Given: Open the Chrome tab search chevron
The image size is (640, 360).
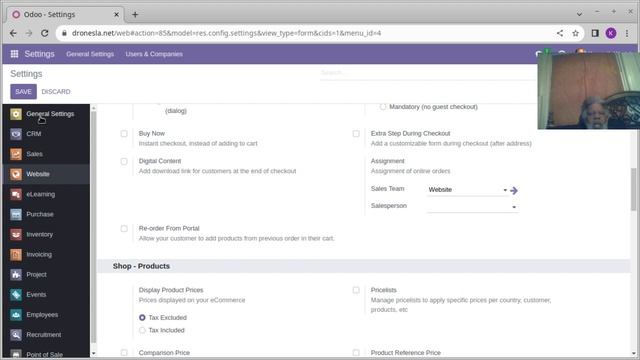Looking at the screenshot, I should [x=579, y=14].
